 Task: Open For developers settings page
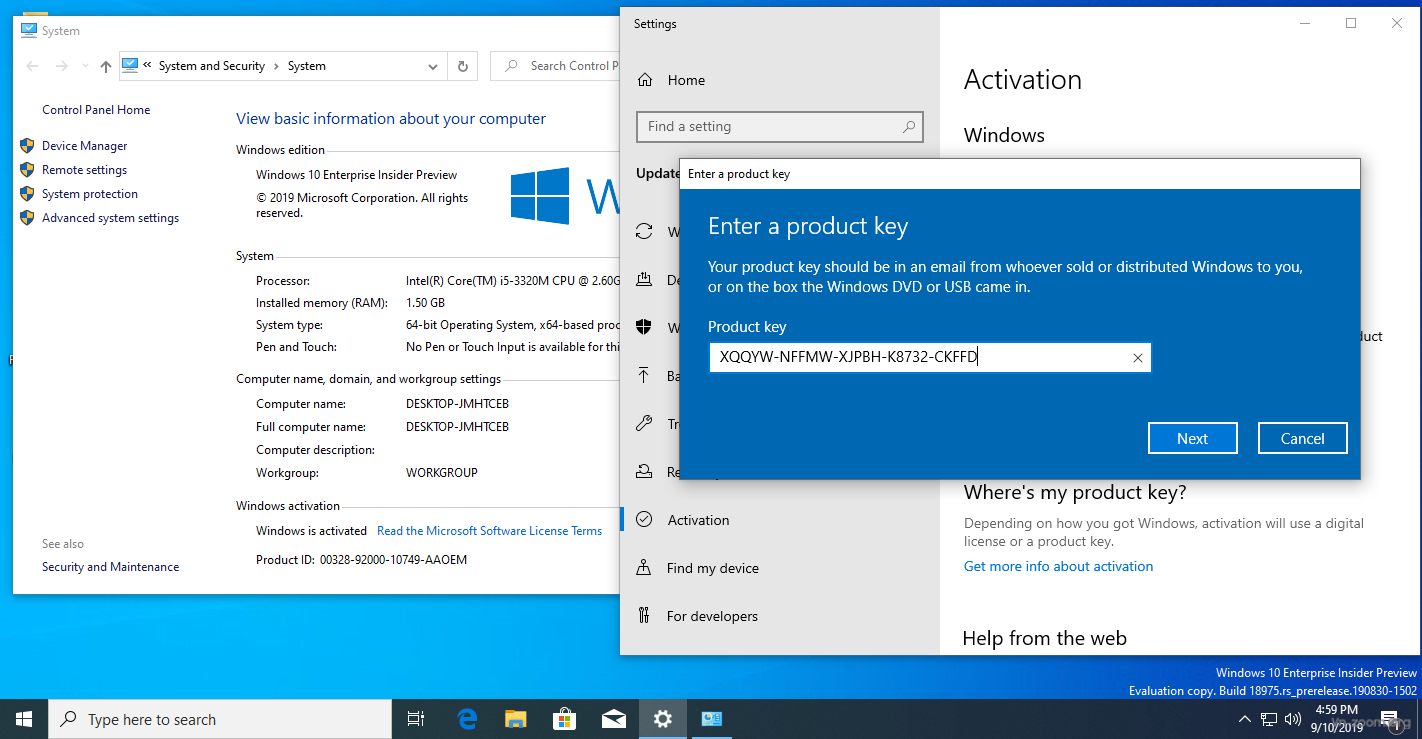[x=712, y=616]
